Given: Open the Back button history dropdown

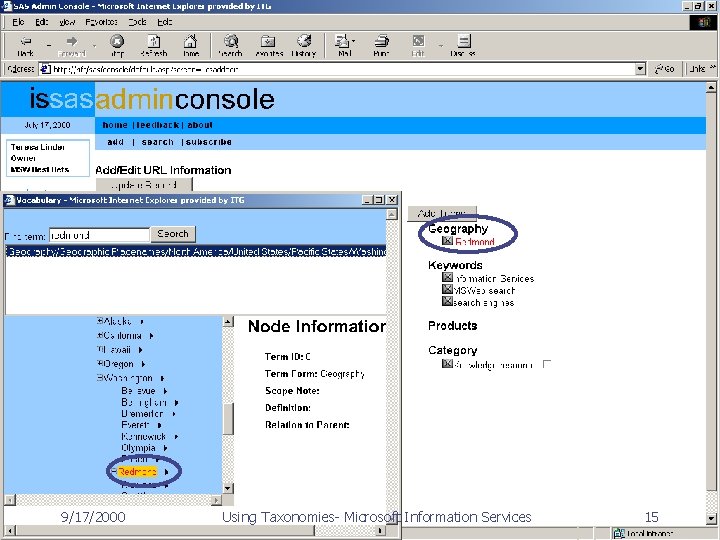Looking at the screenshot, I should click(48, 46).
